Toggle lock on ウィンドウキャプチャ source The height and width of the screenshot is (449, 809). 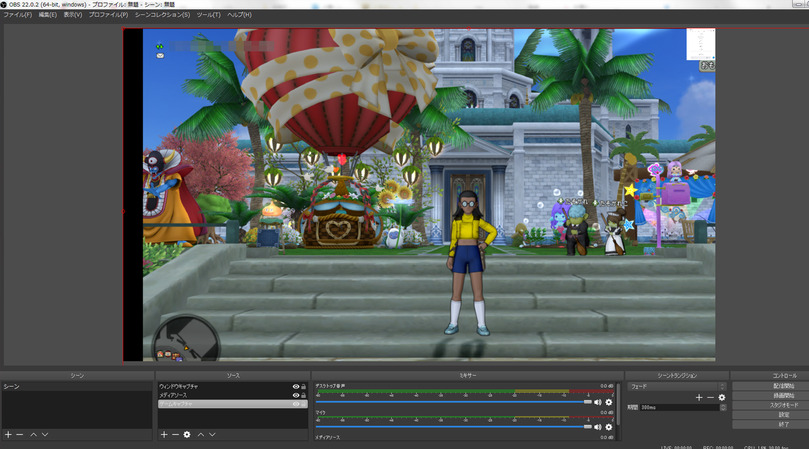pos(303,387)
